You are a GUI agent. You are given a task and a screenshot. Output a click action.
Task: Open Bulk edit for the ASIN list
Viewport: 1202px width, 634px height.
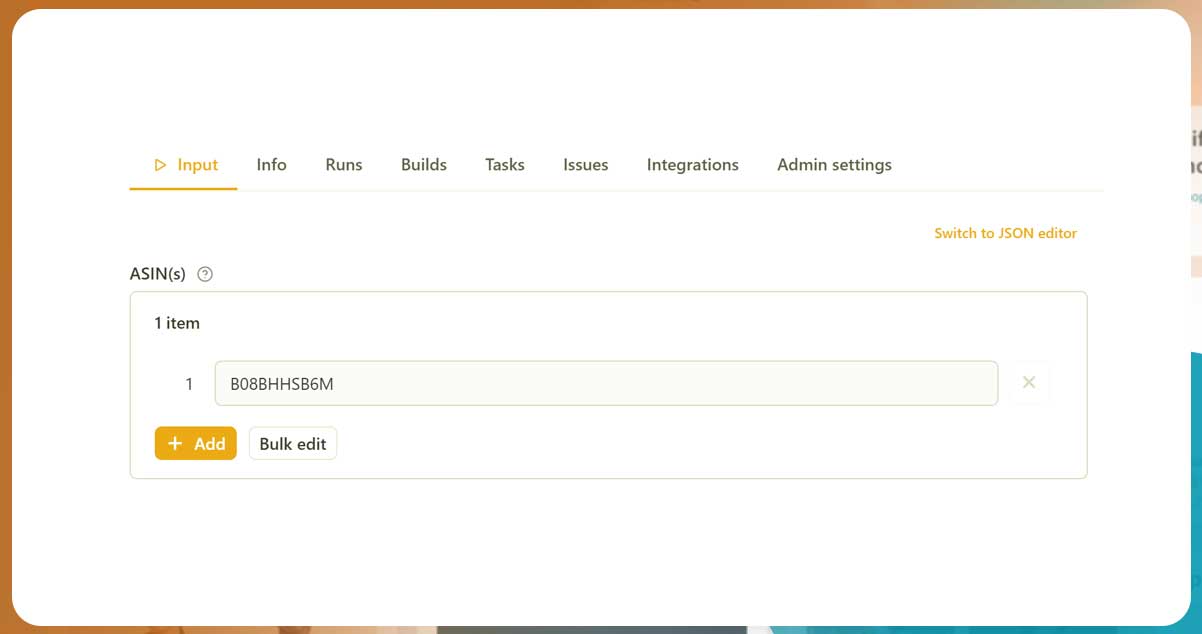click(292, 443)
